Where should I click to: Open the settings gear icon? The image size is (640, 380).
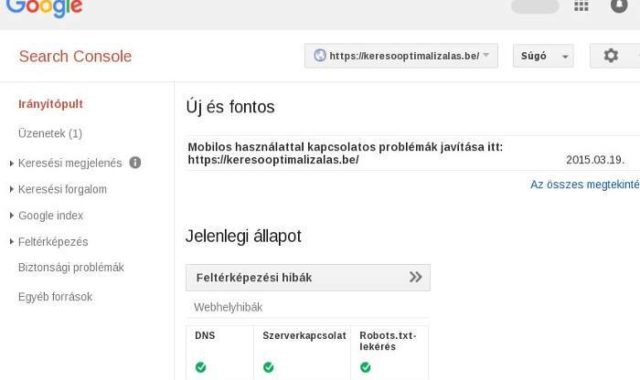click(x=611, y=56)
